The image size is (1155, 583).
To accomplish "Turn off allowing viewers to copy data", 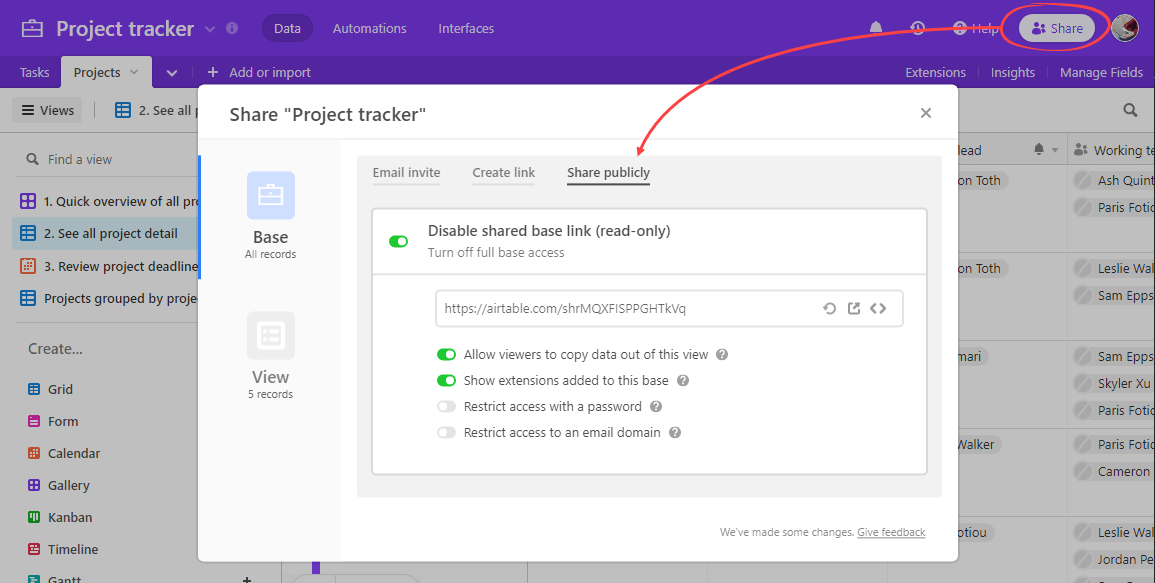I will (447, 354).
